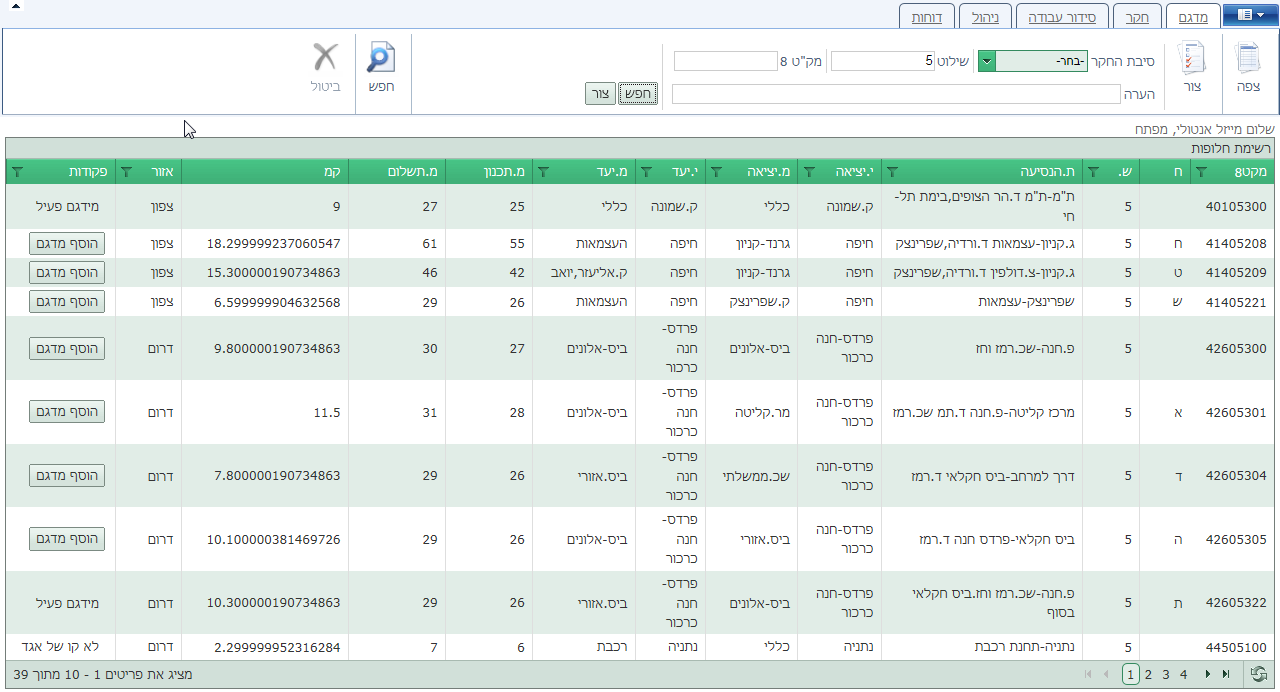Viewport: 1280px width, 692px height.
Task: Open the filter for the ת.הנסיעה column
Action: point(893,172)
